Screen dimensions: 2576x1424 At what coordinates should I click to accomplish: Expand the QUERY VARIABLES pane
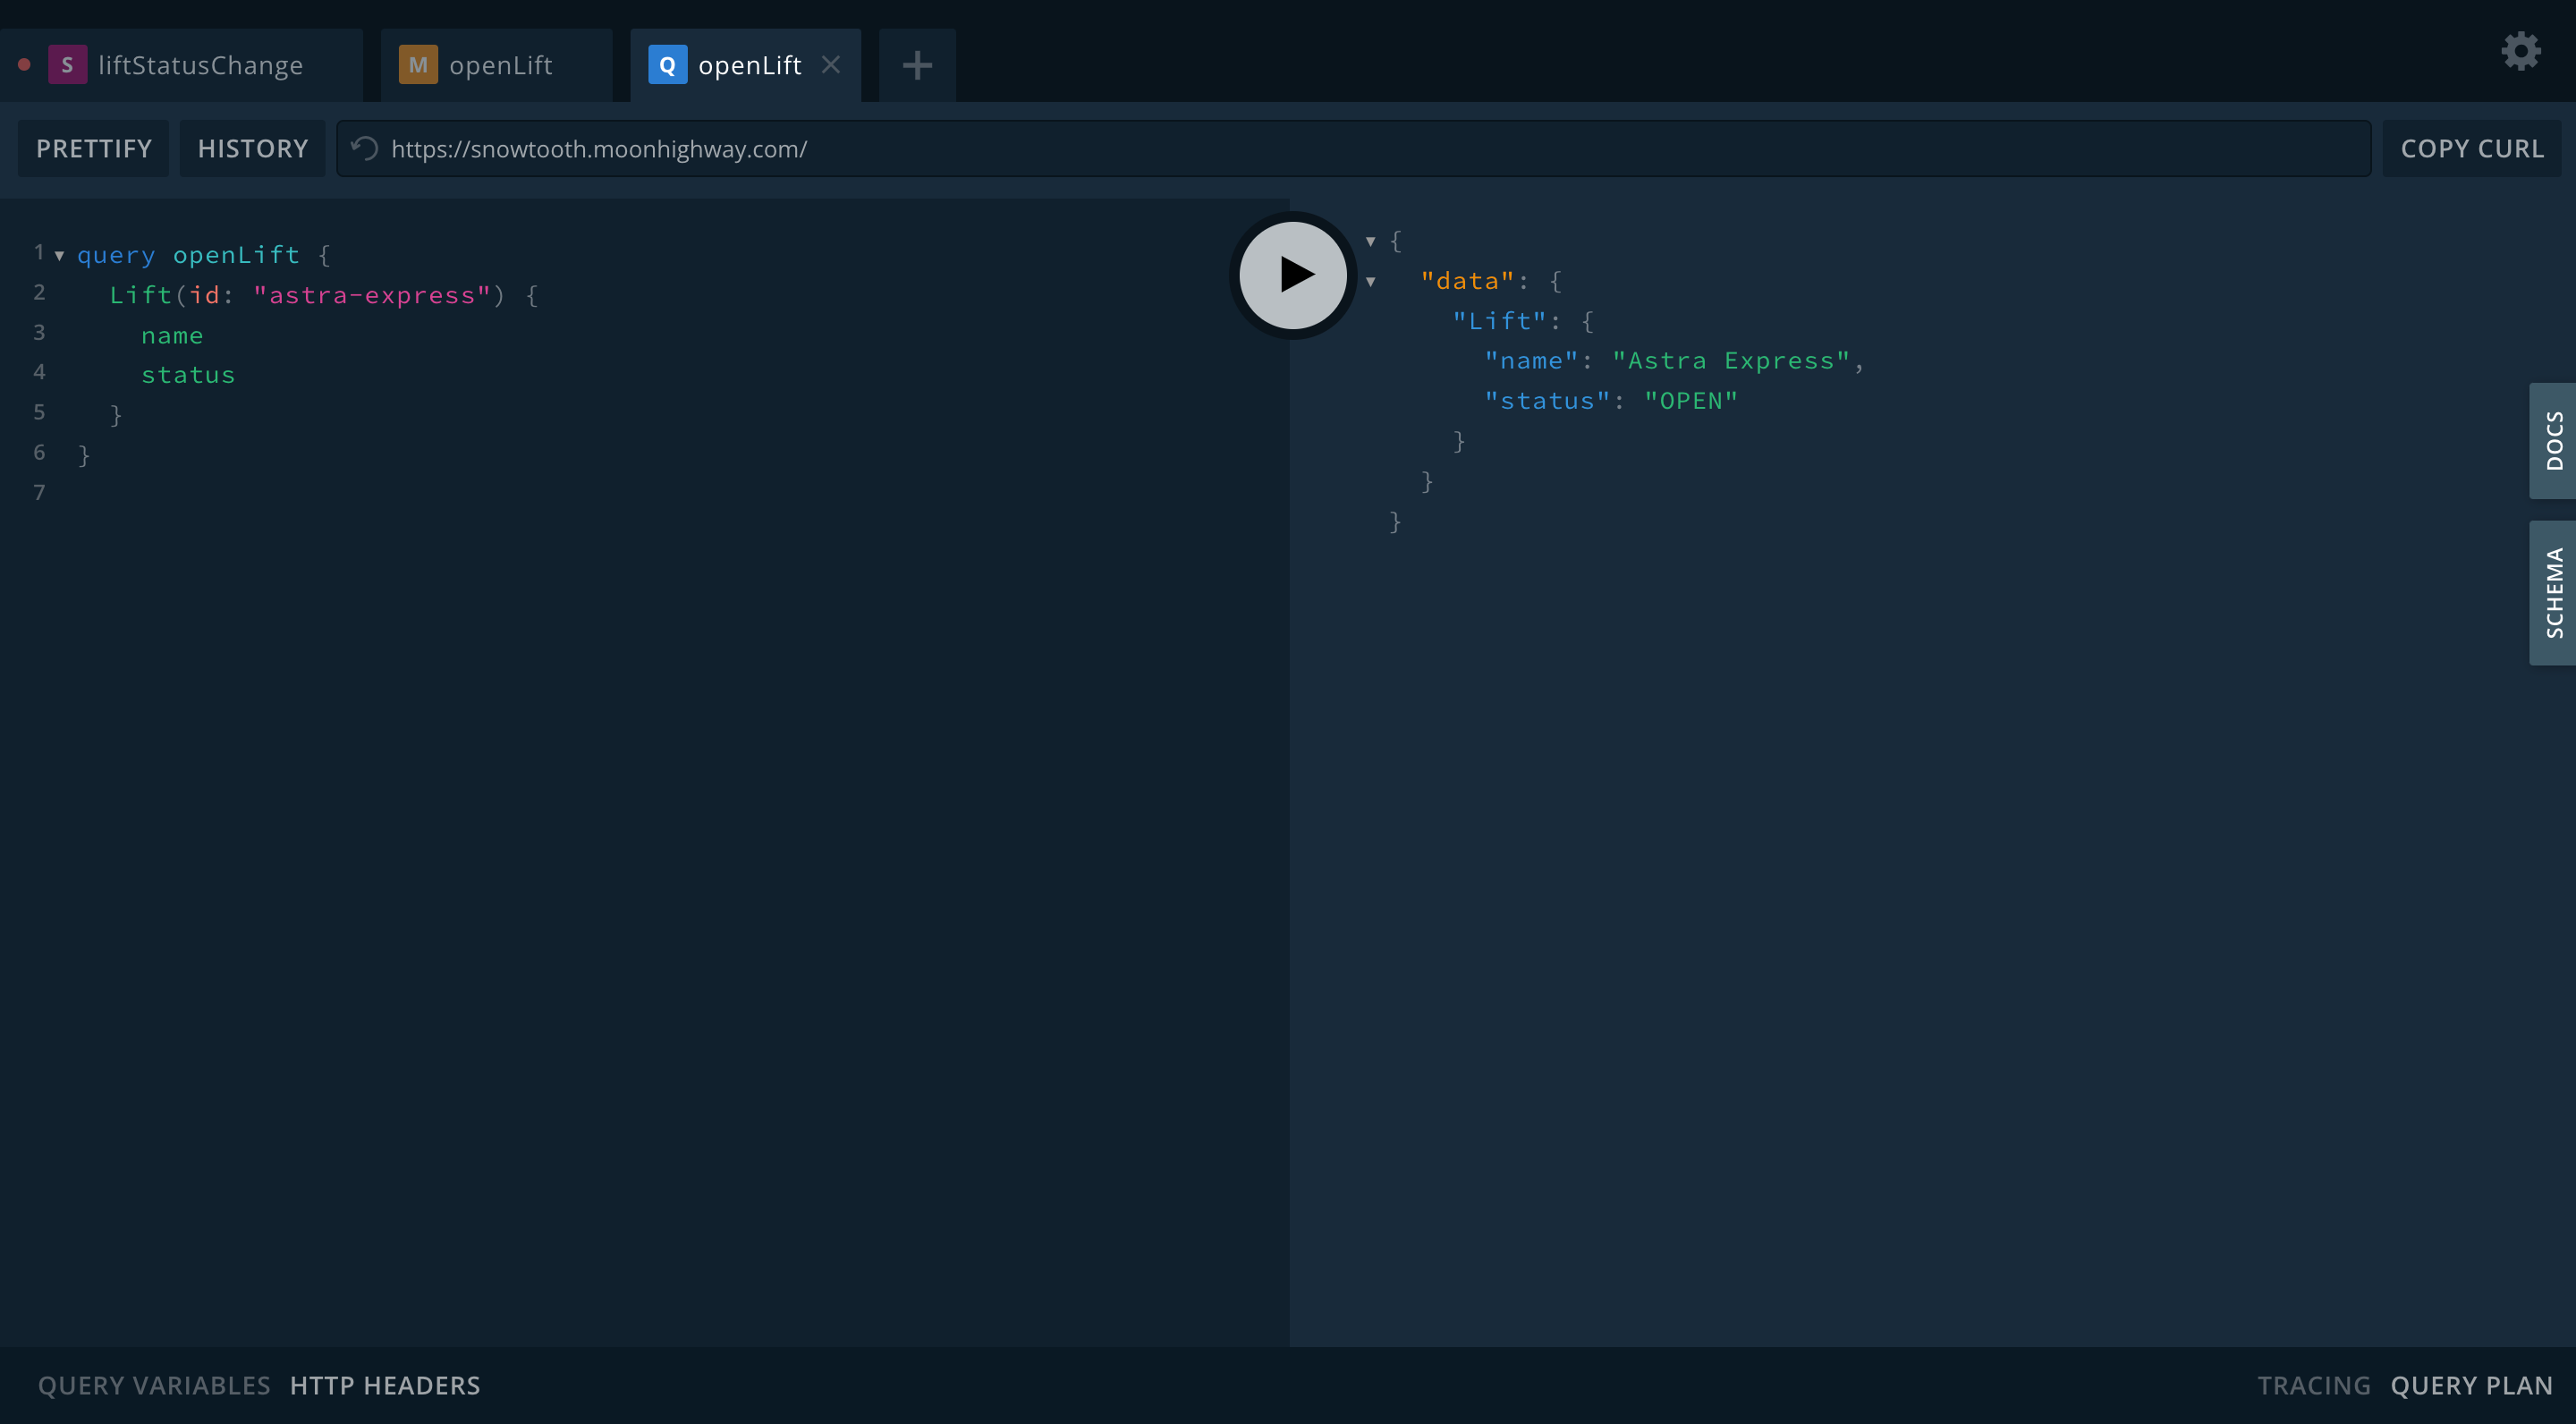pyautogui.click(x=154, y=1385)
